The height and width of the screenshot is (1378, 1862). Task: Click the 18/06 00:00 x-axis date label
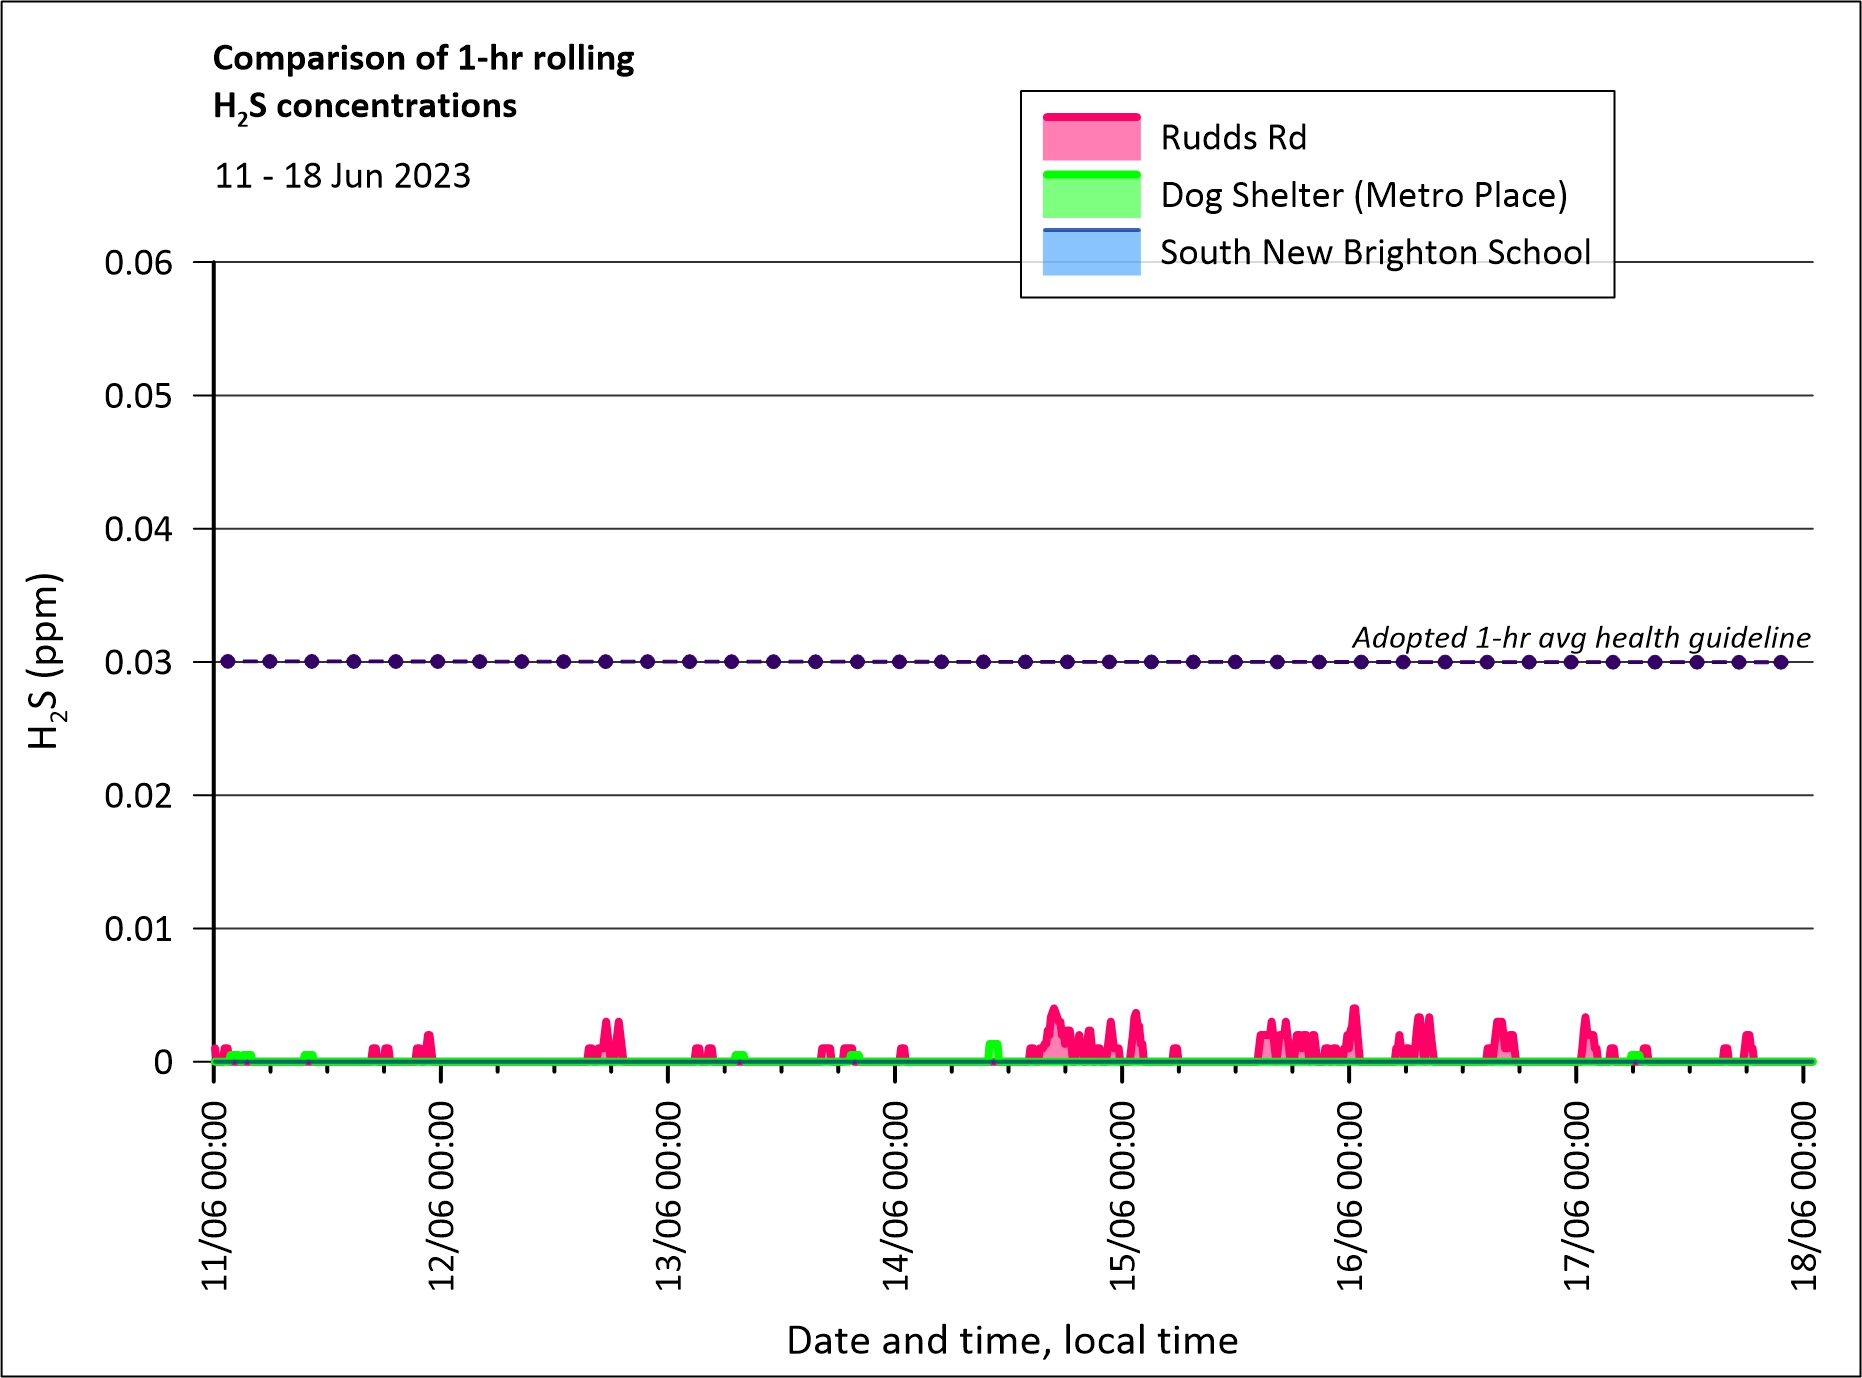tap(1804, 1195)
